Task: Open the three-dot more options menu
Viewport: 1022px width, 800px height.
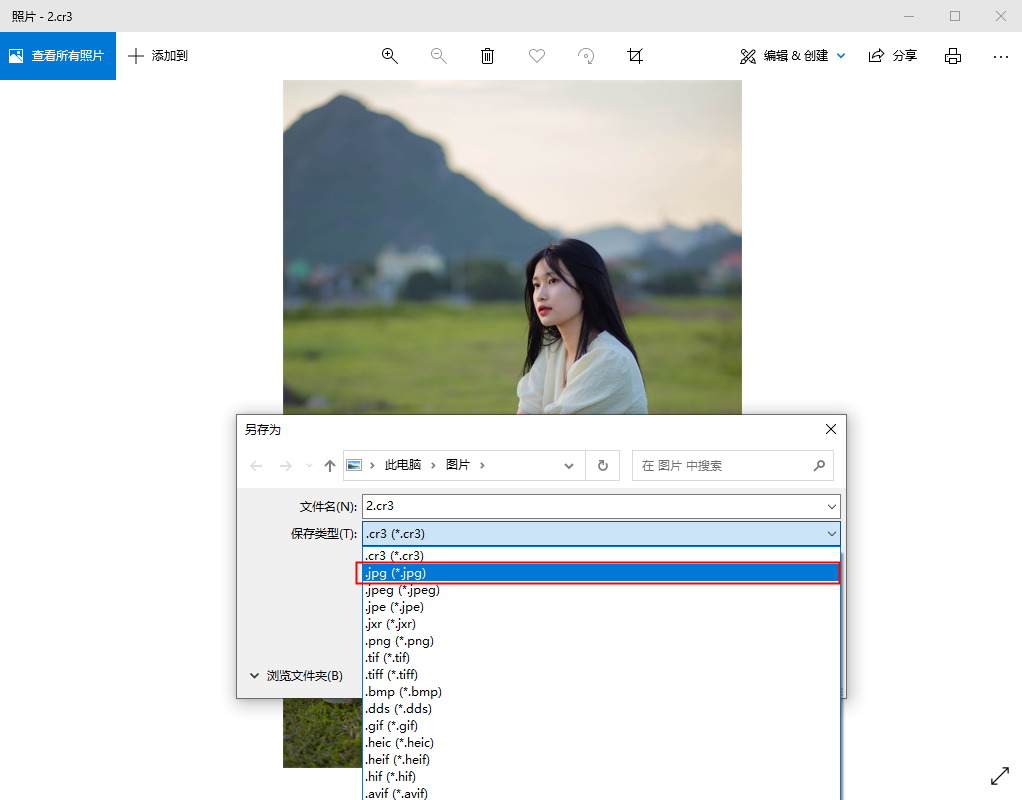Action: pyautogui.click(x=1001, y=56)
